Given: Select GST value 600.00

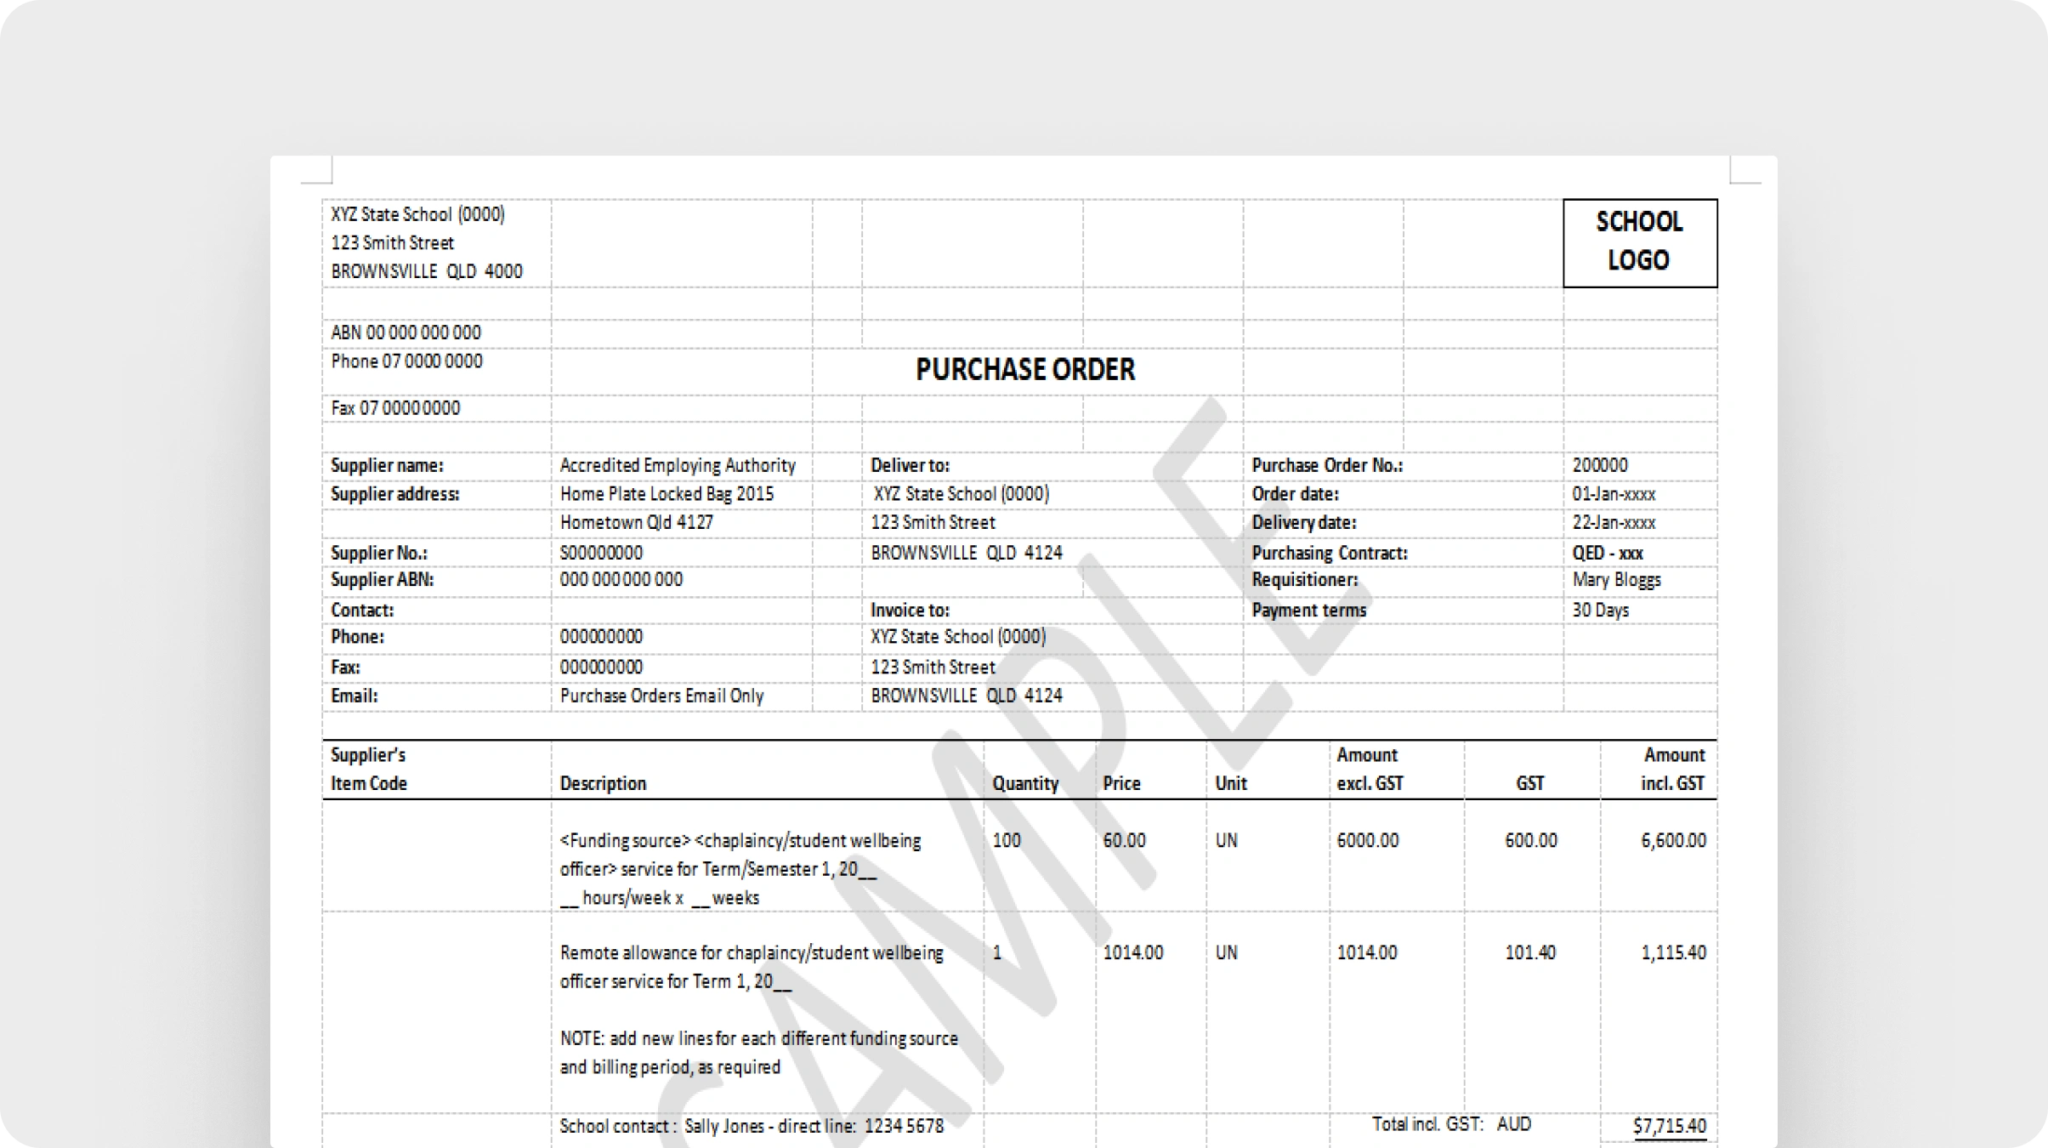Looking at the screenshot, I should click(1531, 841).
